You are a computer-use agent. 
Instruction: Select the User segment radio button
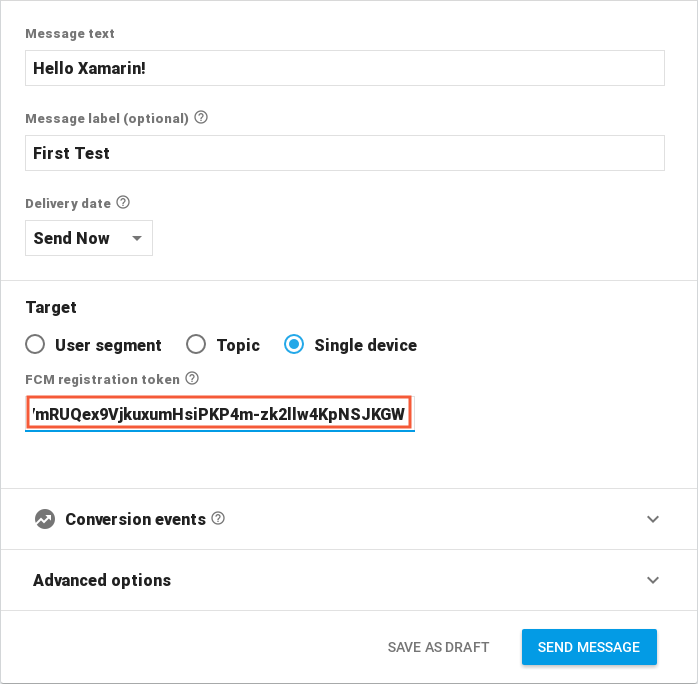(x=35, y=345)
